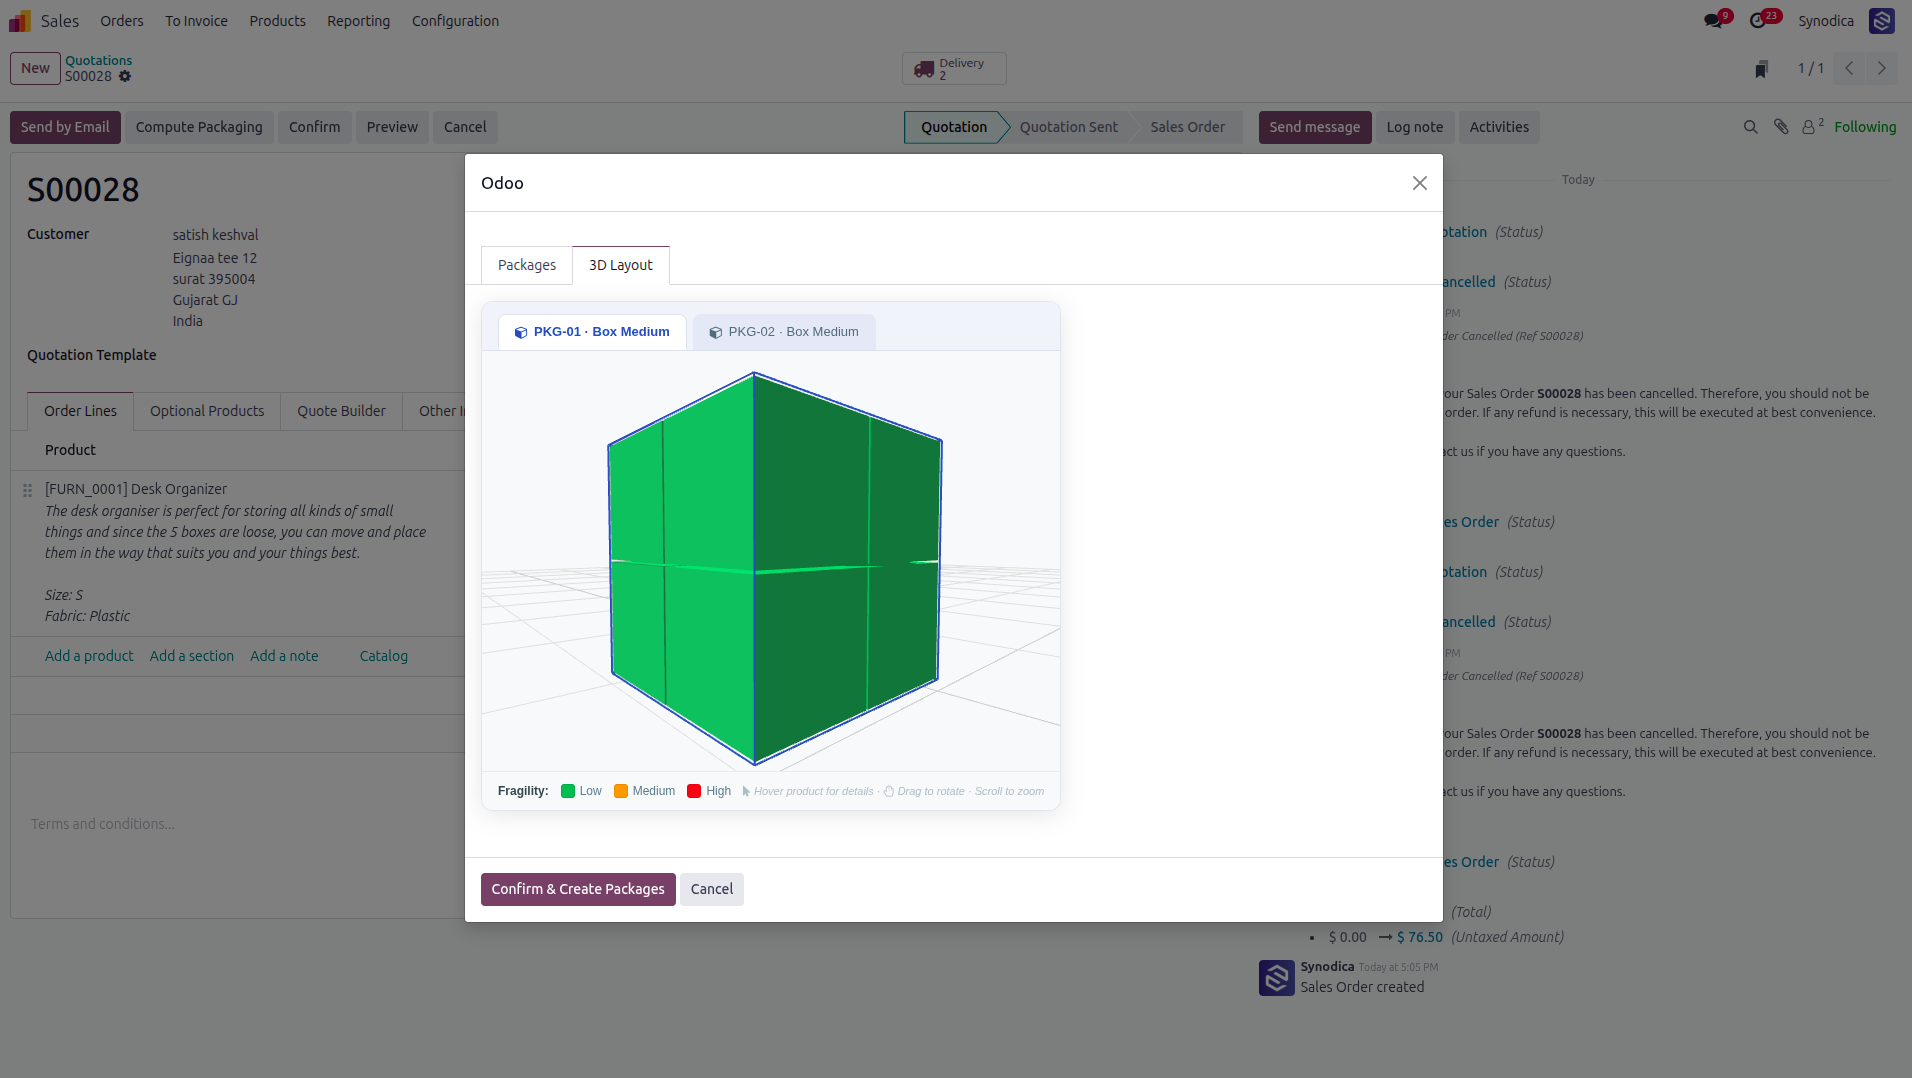Click the green Low fragility swatch
This screenshot has width=1912, height=1078.
click(x=568, y=791)
